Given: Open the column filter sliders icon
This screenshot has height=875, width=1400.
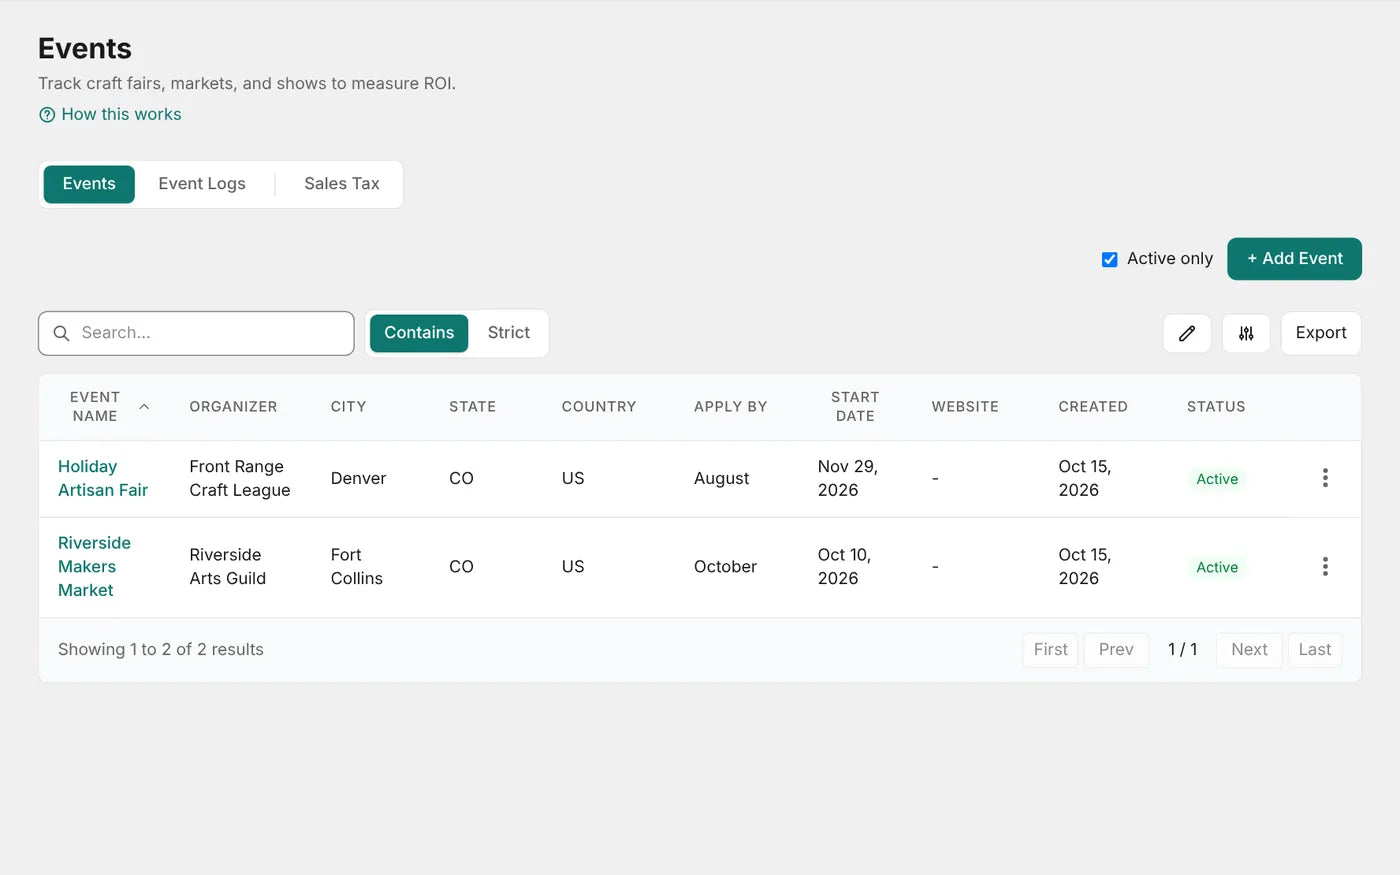Looking at the screenshot, I should (x=1246, y=333).
